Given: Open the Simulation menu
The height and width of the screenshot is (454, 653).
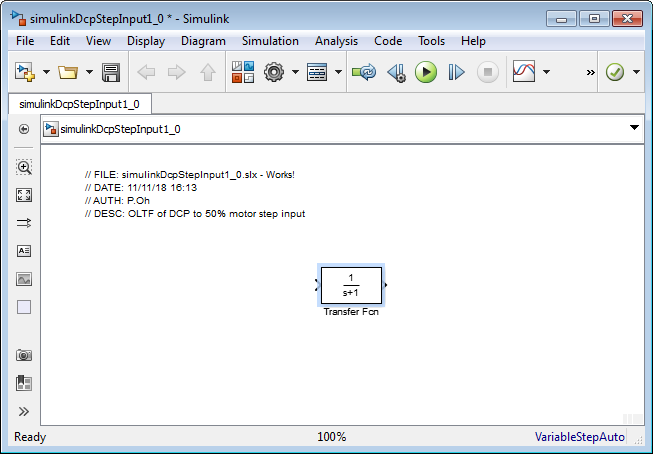Looking at the screenshot, I should pyautogui.click(x=270, y=41).
